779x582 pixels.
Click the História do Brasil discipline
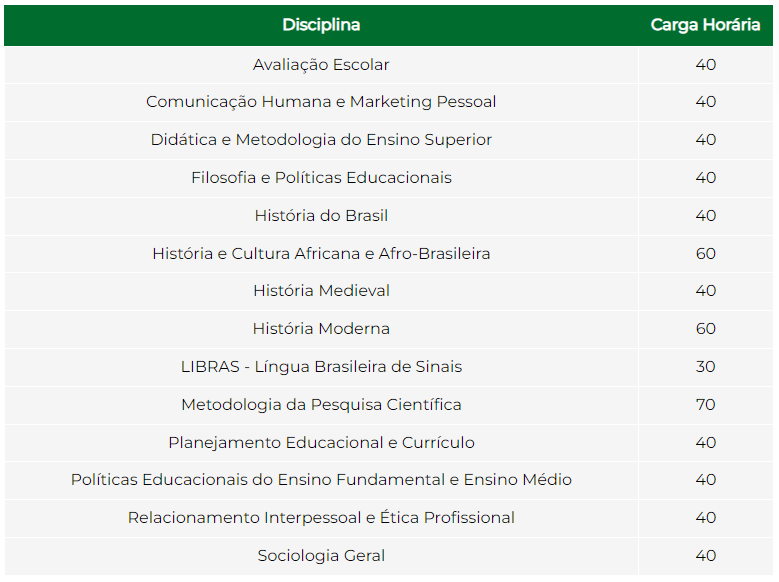tap(321, 216)
